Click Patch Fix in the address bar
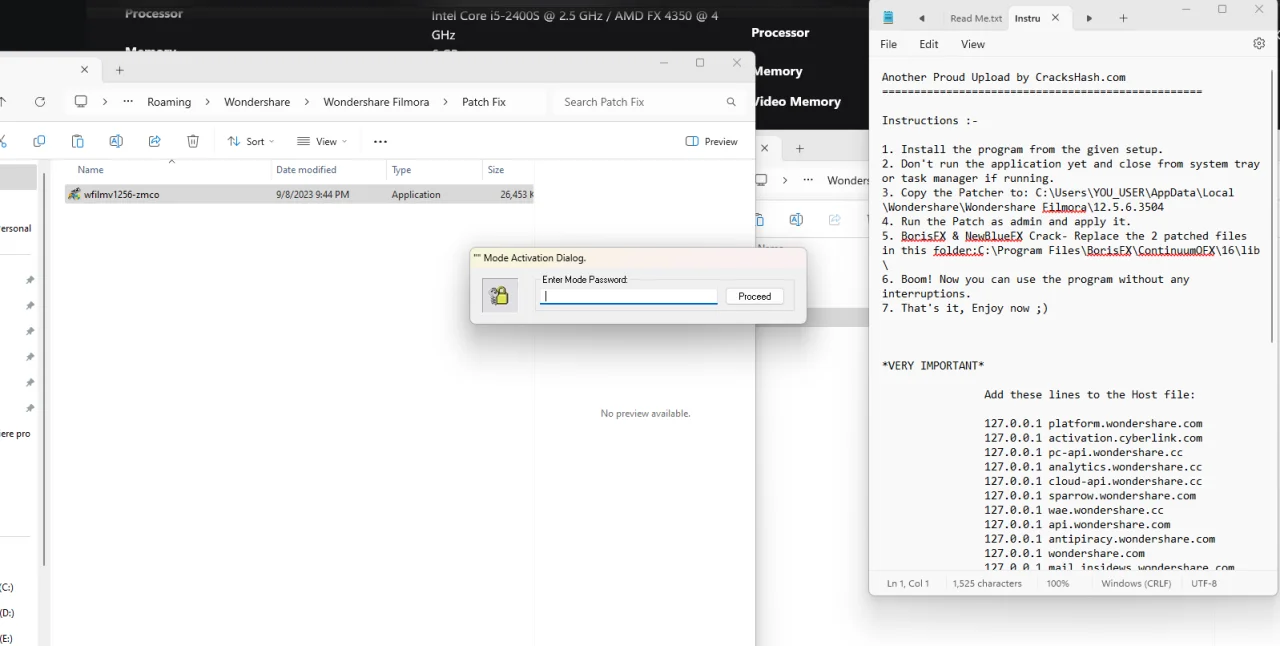Image resolution: width=1280 pixels, height=646 pixels. tap(483, 102)
